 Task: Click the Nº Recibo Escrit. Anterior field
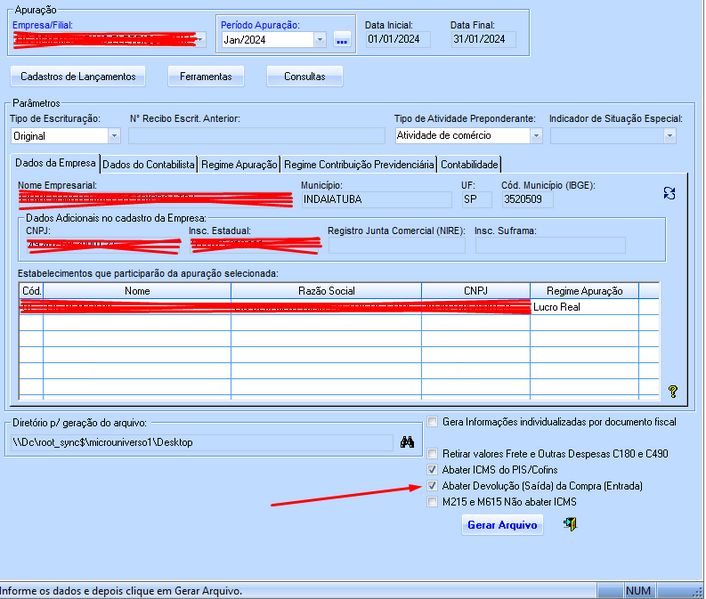257,136
